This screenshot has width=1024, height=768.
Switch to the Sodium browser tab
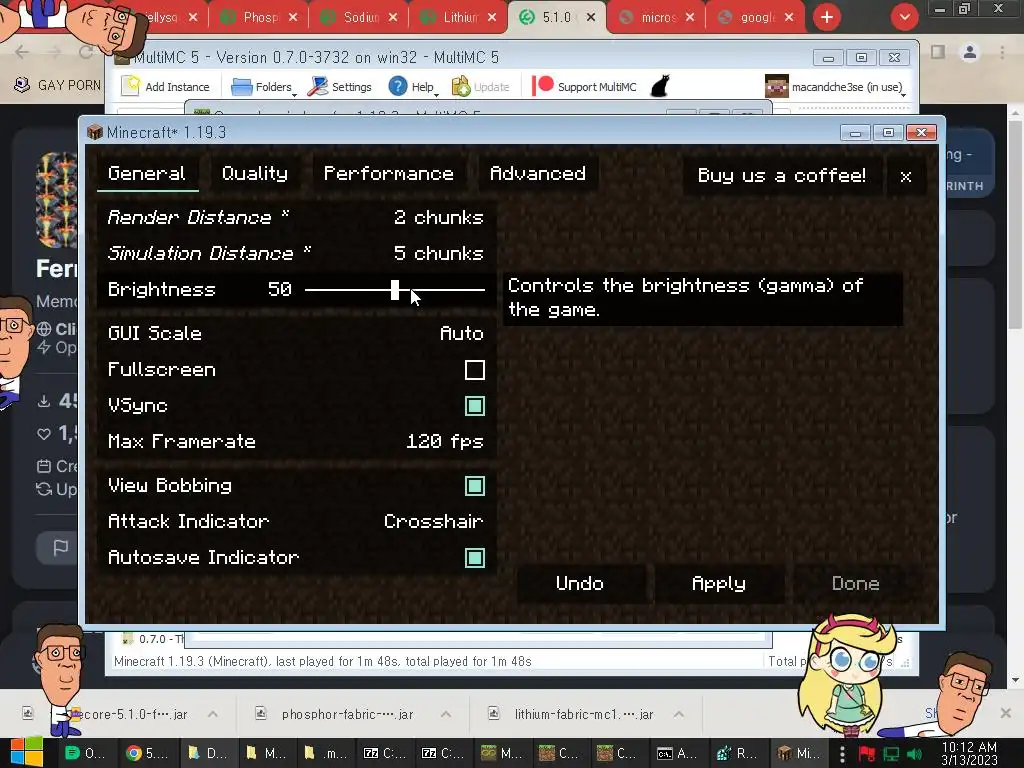[360, 18]
